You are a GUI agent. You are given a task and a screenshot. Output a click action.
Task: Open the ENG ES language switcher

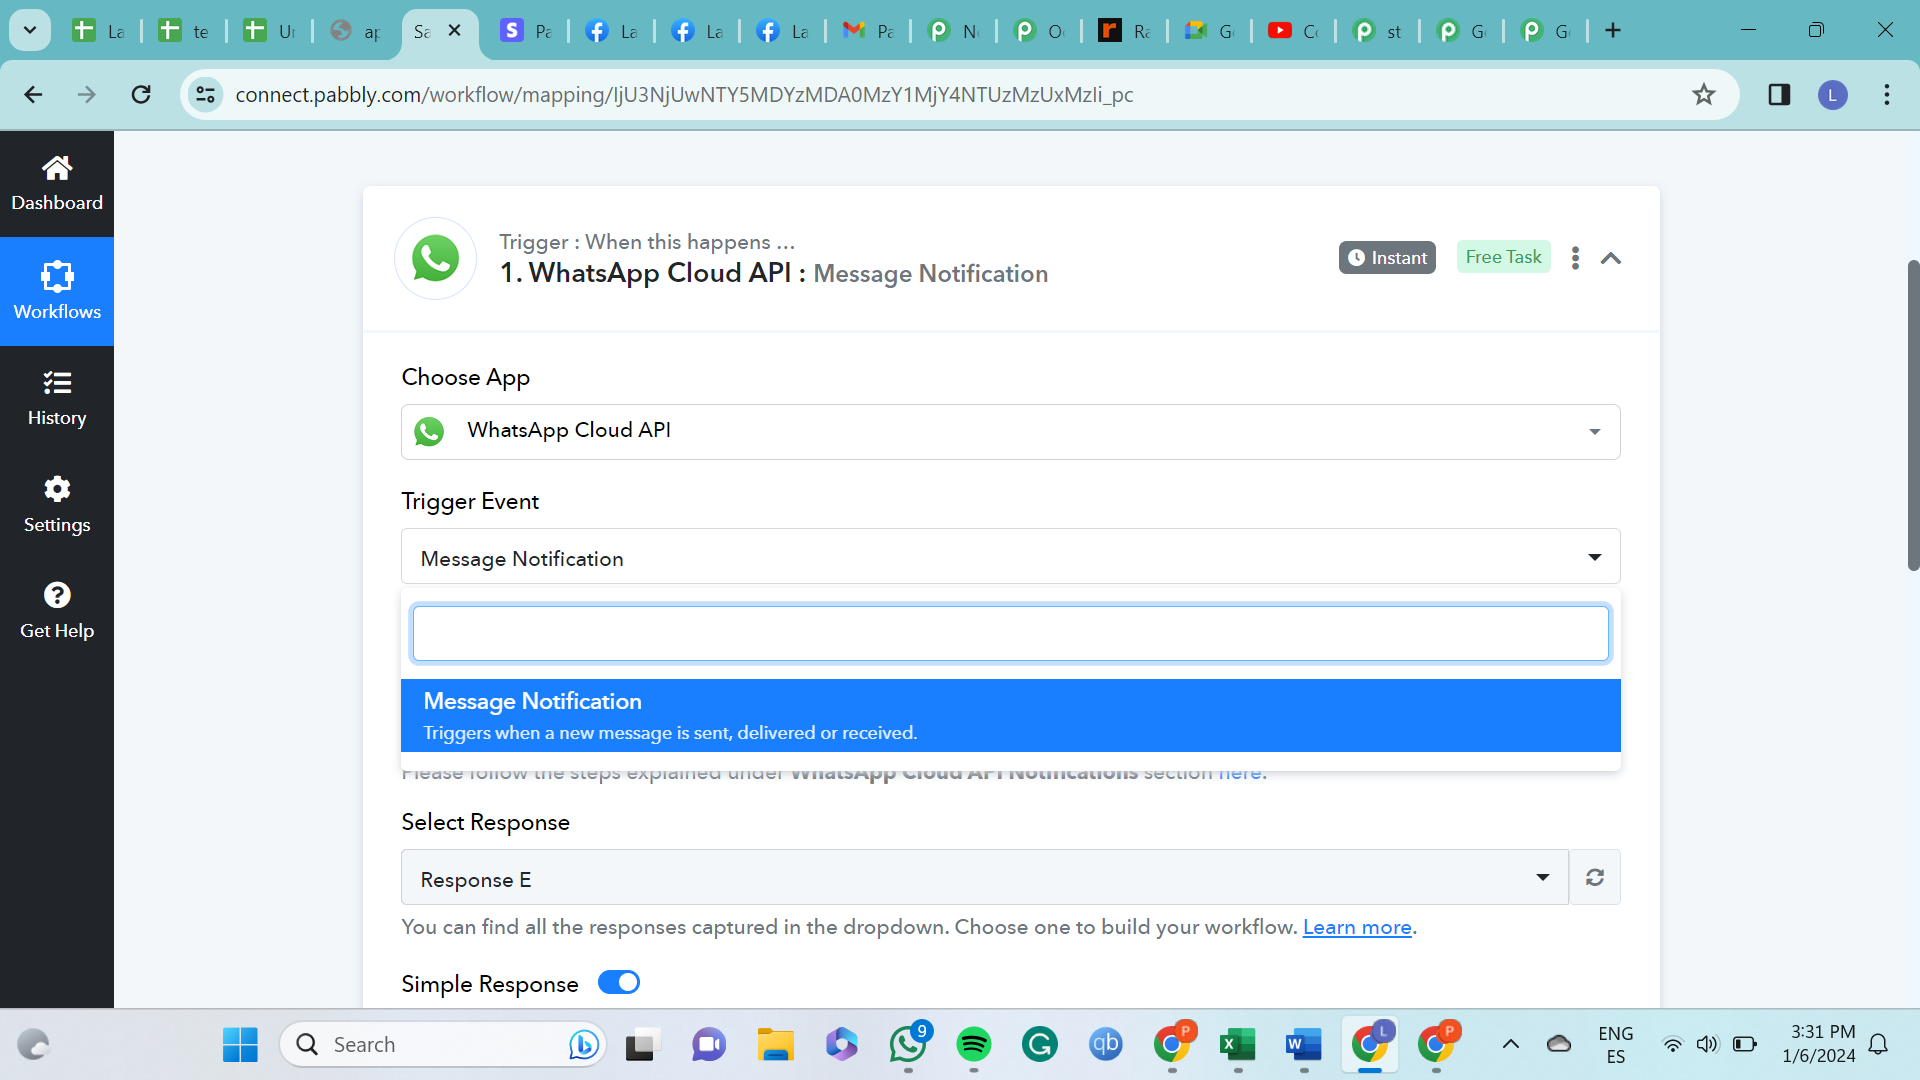pos(1615,1045)
